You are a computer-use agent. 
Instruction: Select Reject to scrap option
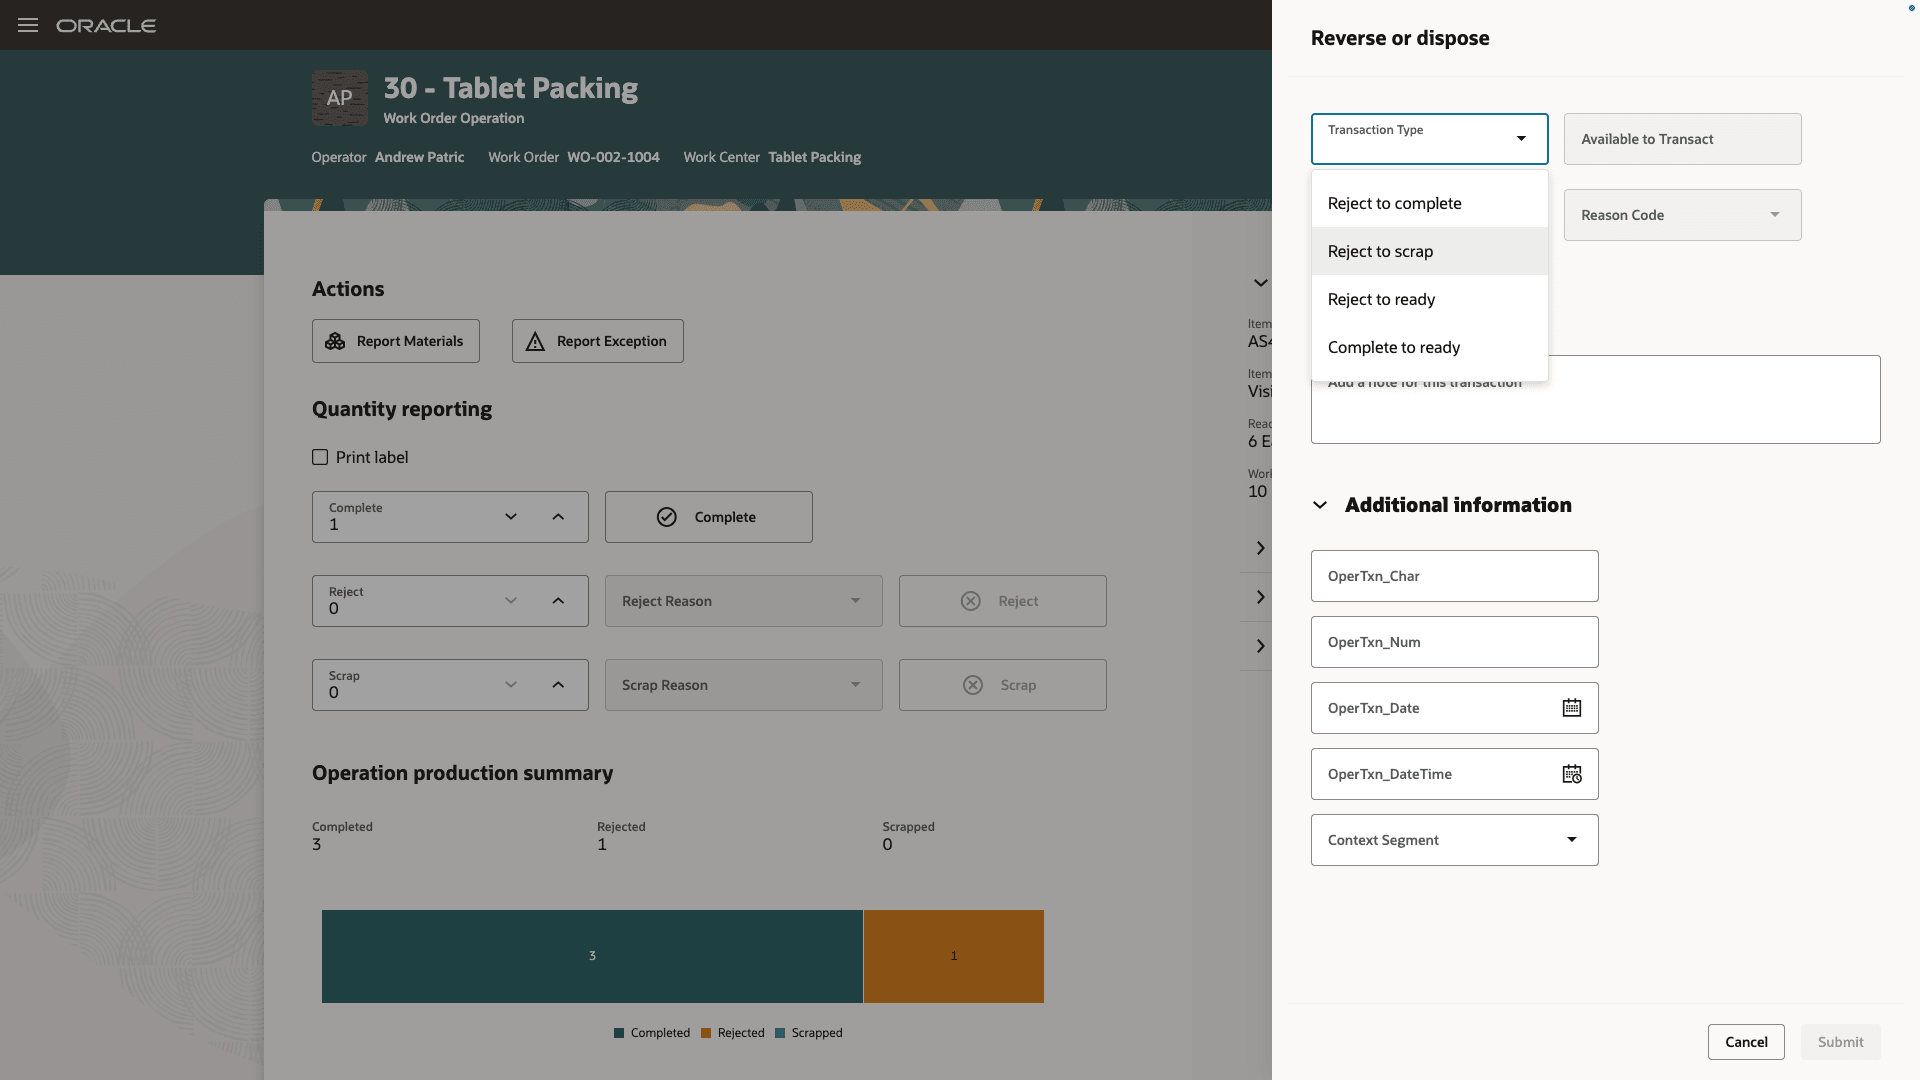click(x=1380, y=251)
